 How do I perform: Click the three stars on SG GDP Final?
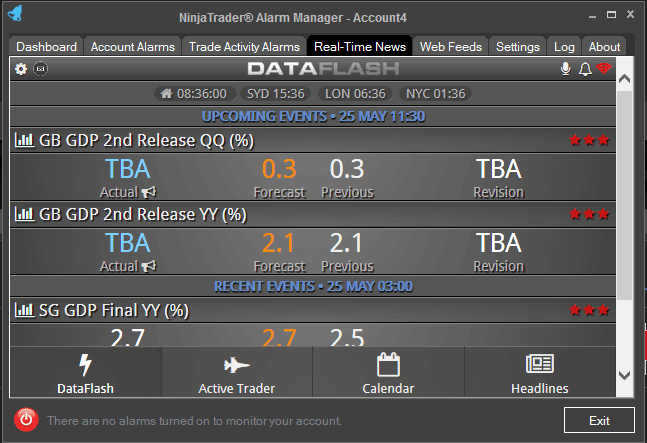(589, 310)
